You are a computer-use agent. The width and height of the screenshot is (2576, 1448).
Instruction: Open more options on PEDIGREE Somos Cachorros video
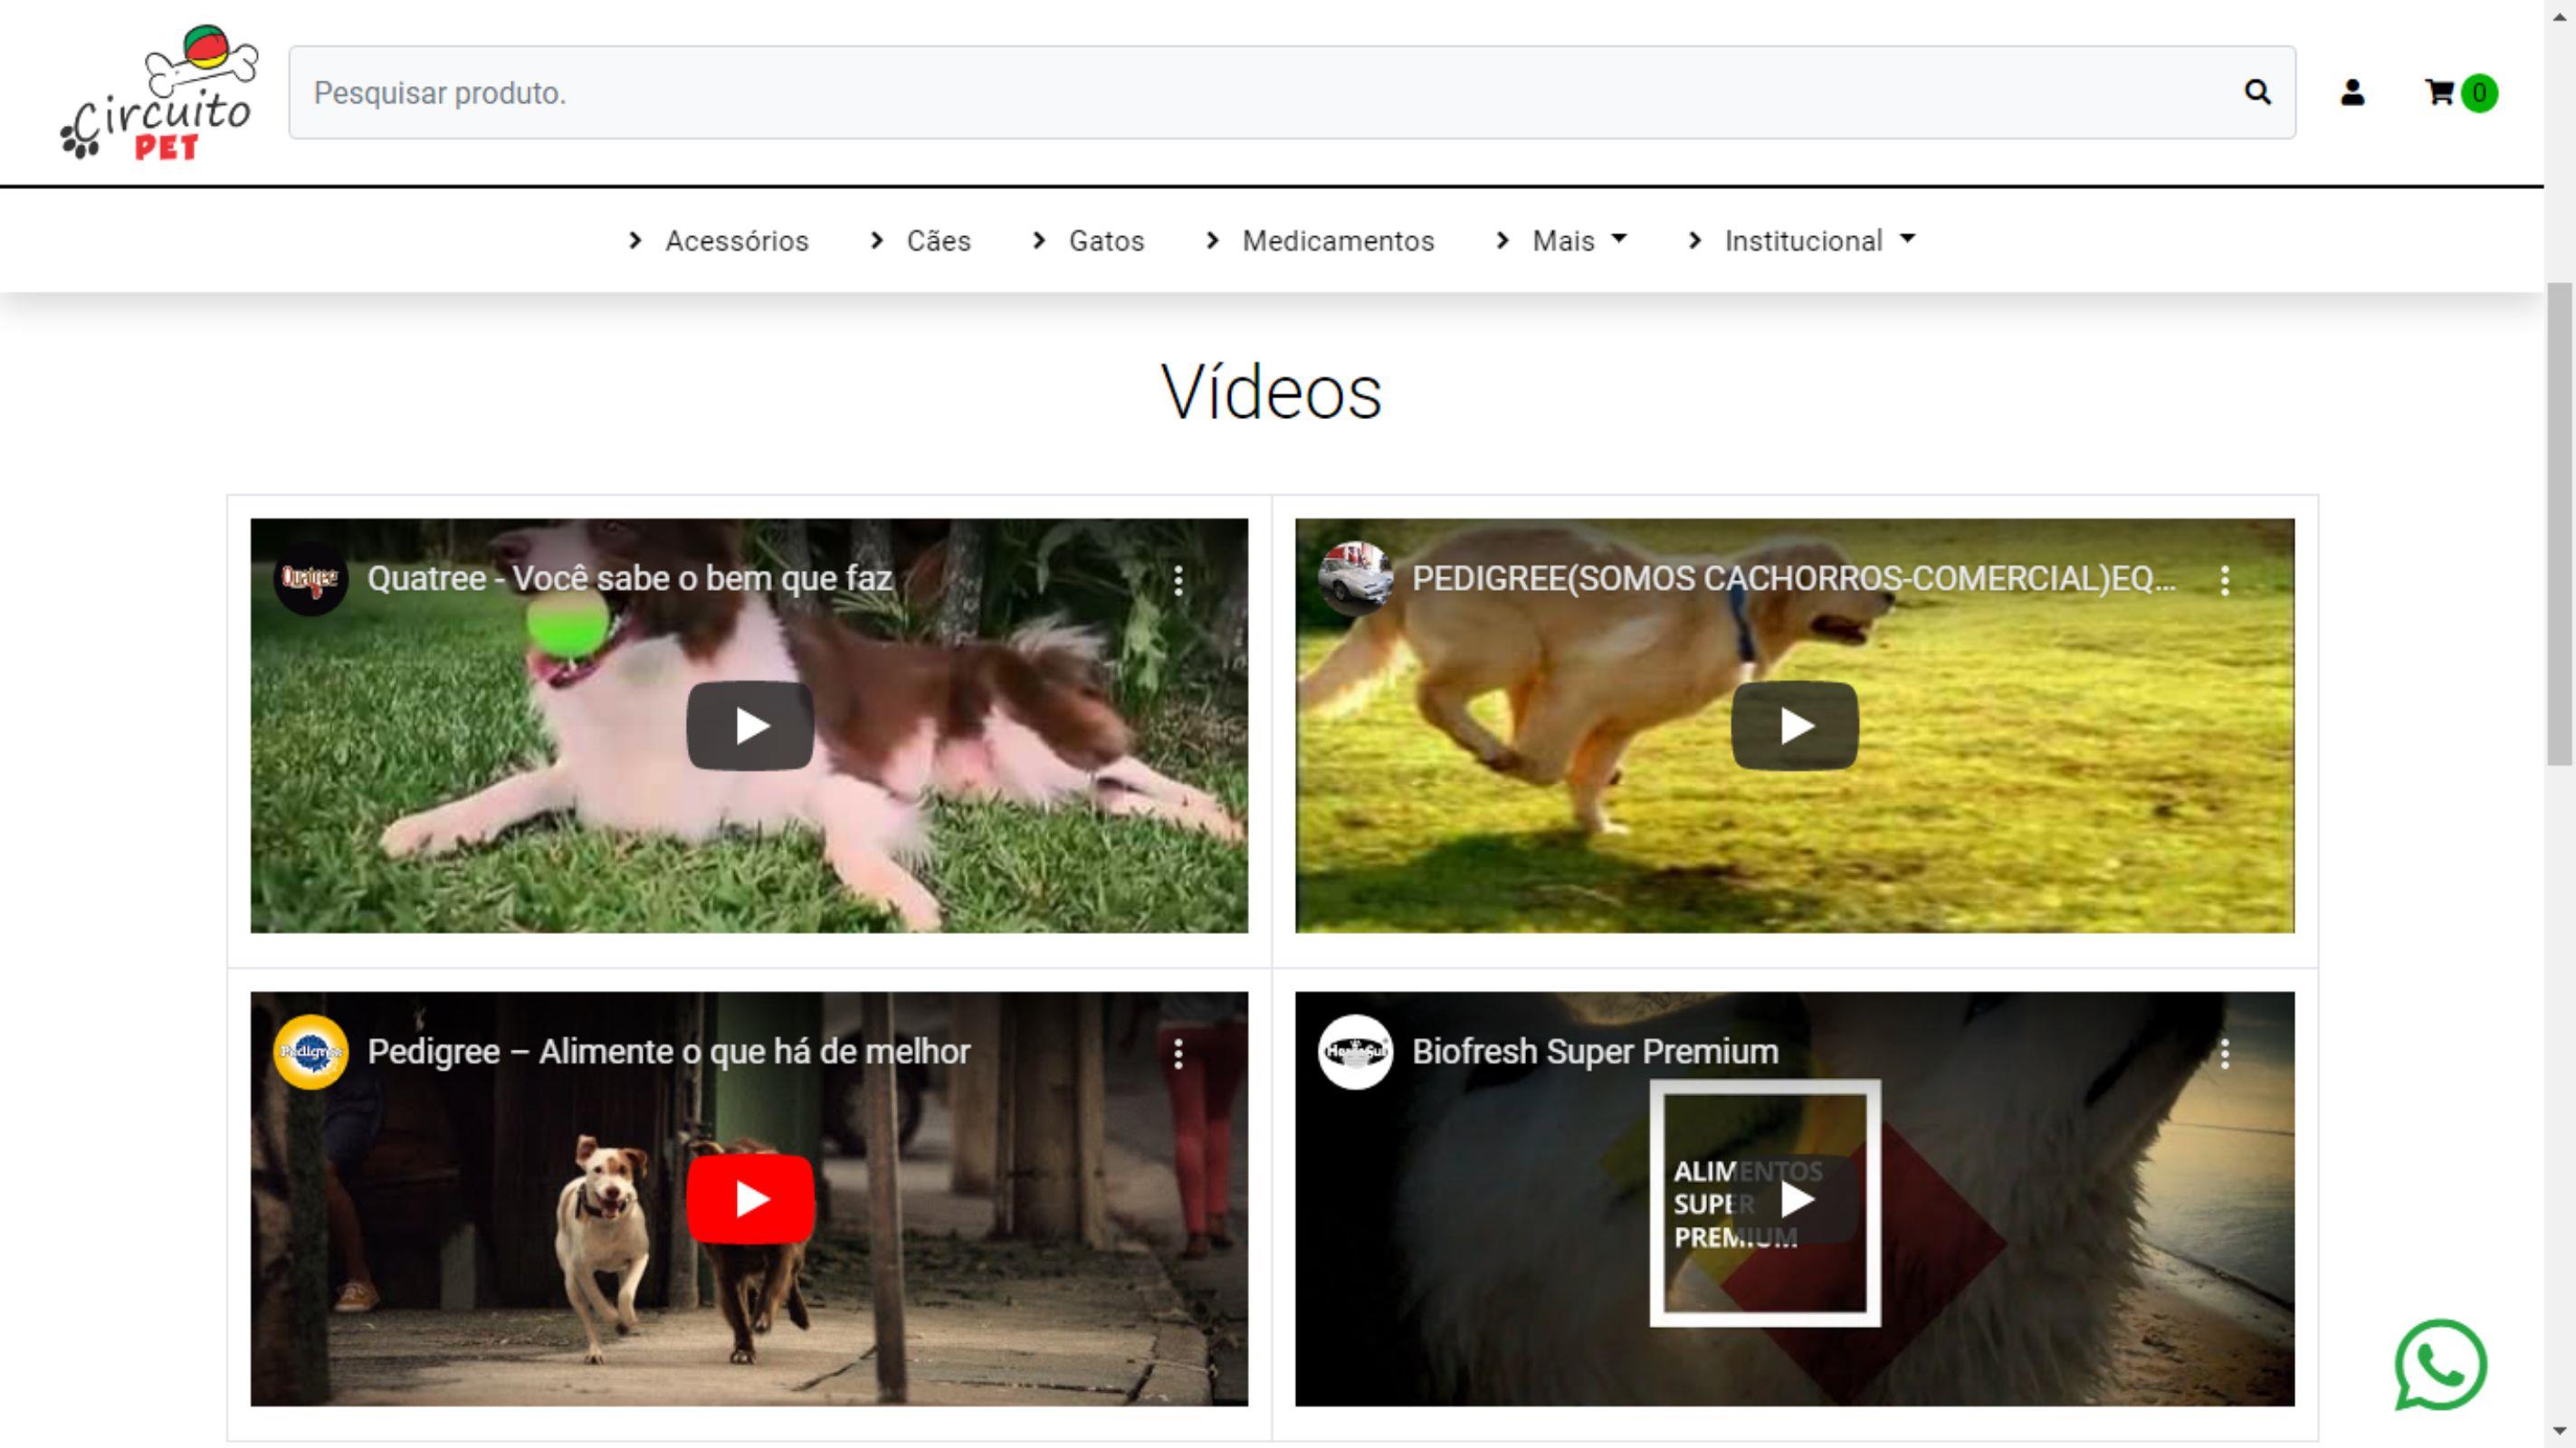point(2225,580)
